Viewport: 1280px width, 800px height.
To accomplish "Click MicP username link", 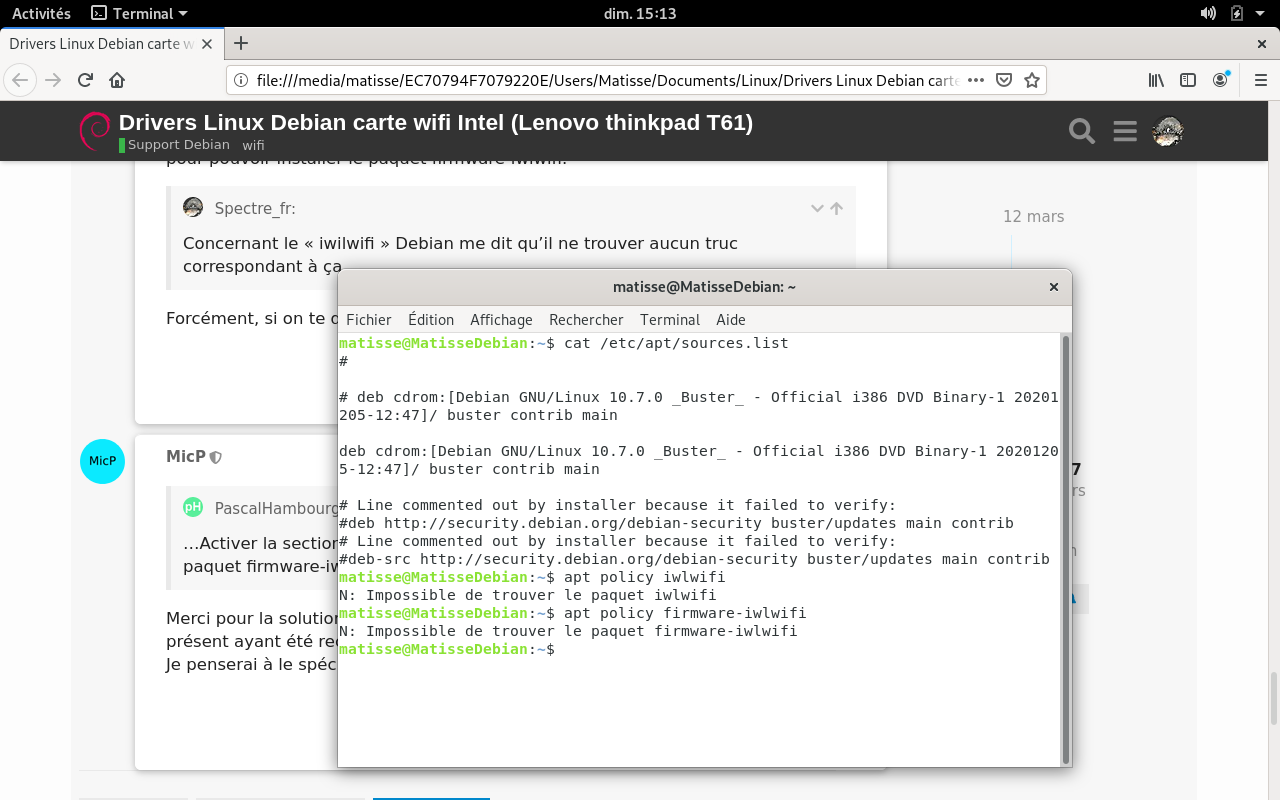I will point(185,456).
